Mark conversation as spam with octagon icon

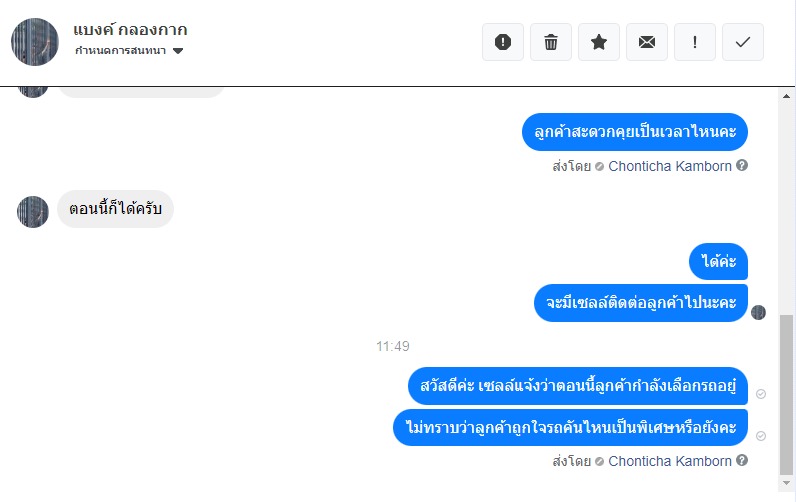pos(503,42)
